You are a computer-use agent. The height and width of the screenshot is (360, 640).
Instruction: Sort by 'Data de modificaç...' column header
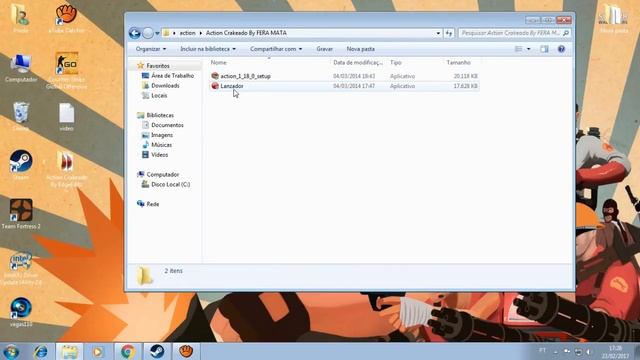358,62
